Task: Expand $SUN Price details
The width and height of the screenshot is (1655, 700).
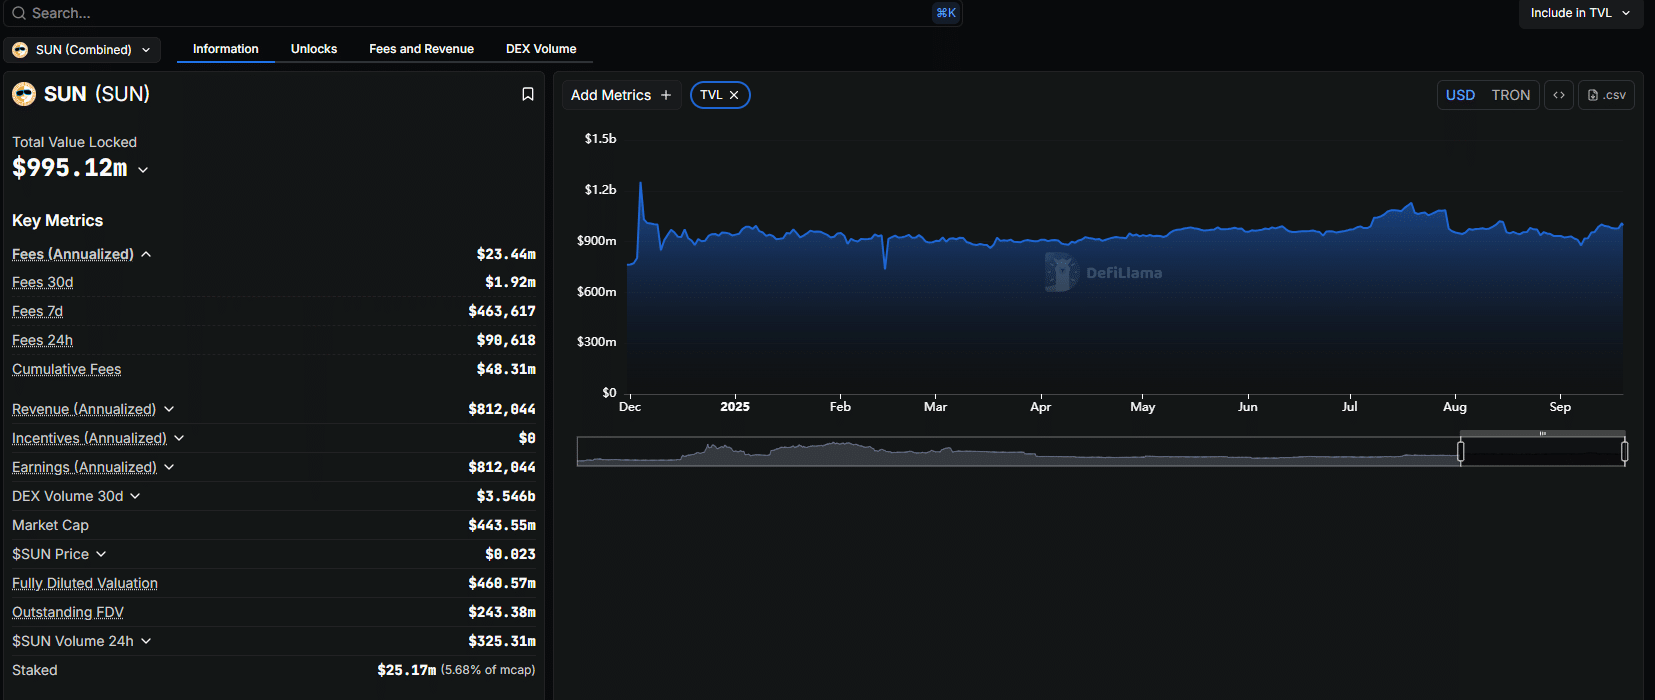Action: (101, 554)
